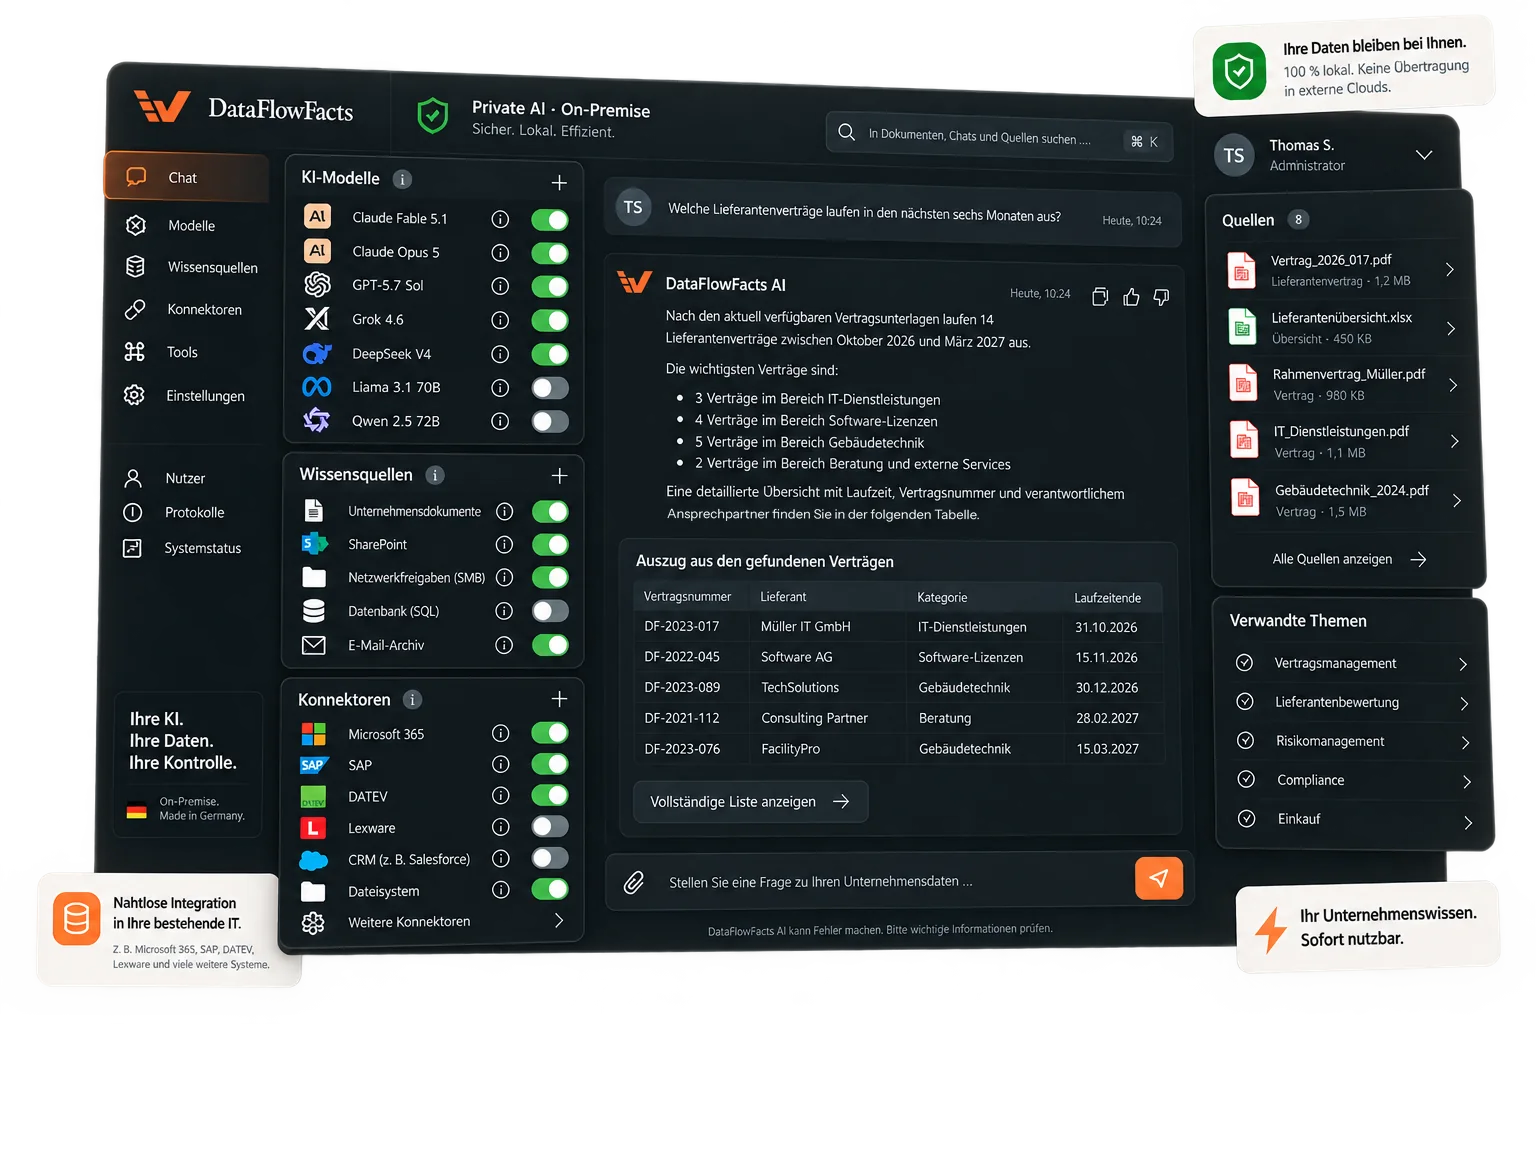Open the Chat section in sidebar
This screenshot has height=1154, width=1536.
pos(187,178)
